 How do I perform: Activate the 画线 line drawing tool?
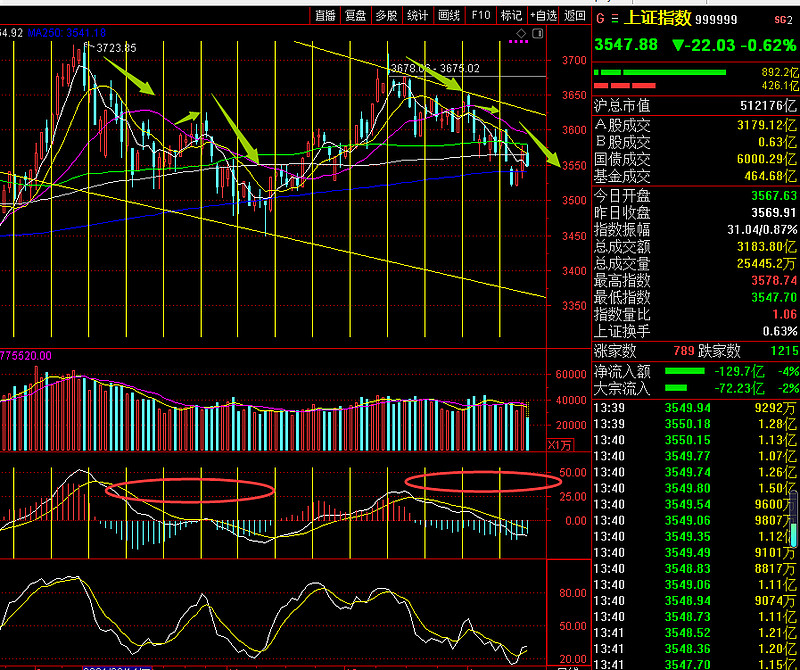coord(449,15)
